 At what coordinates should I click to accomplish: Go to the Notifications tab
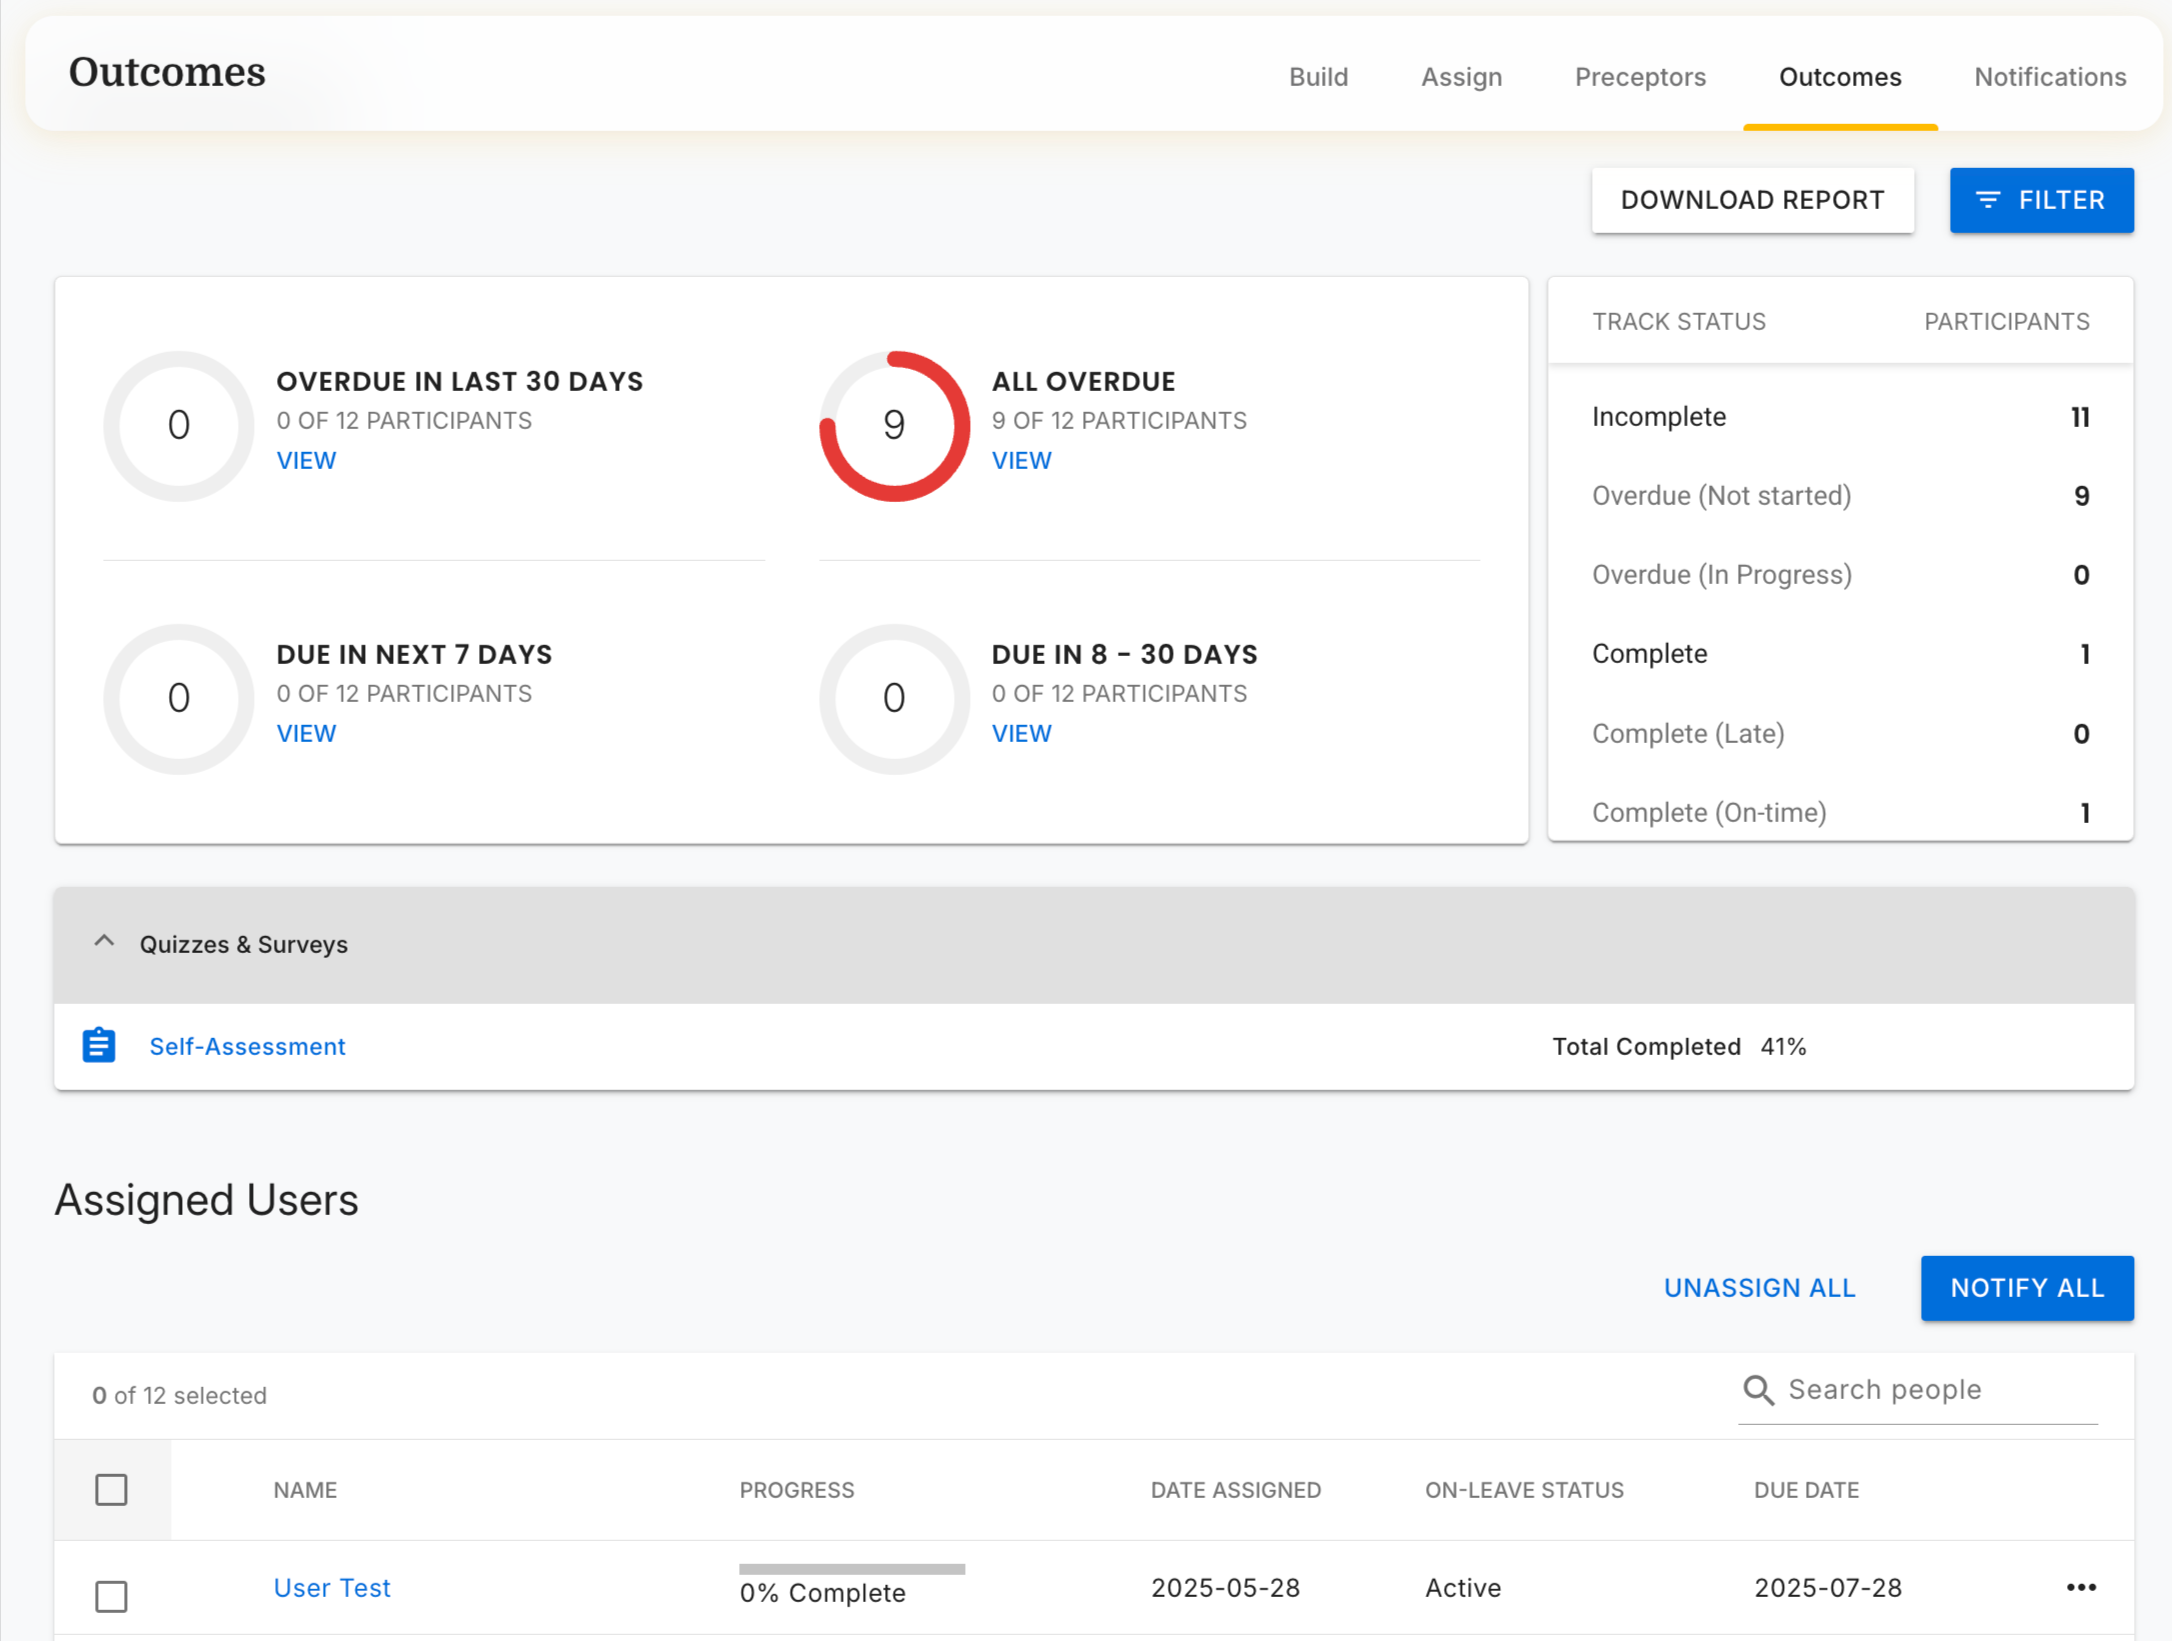point(2049,77)
